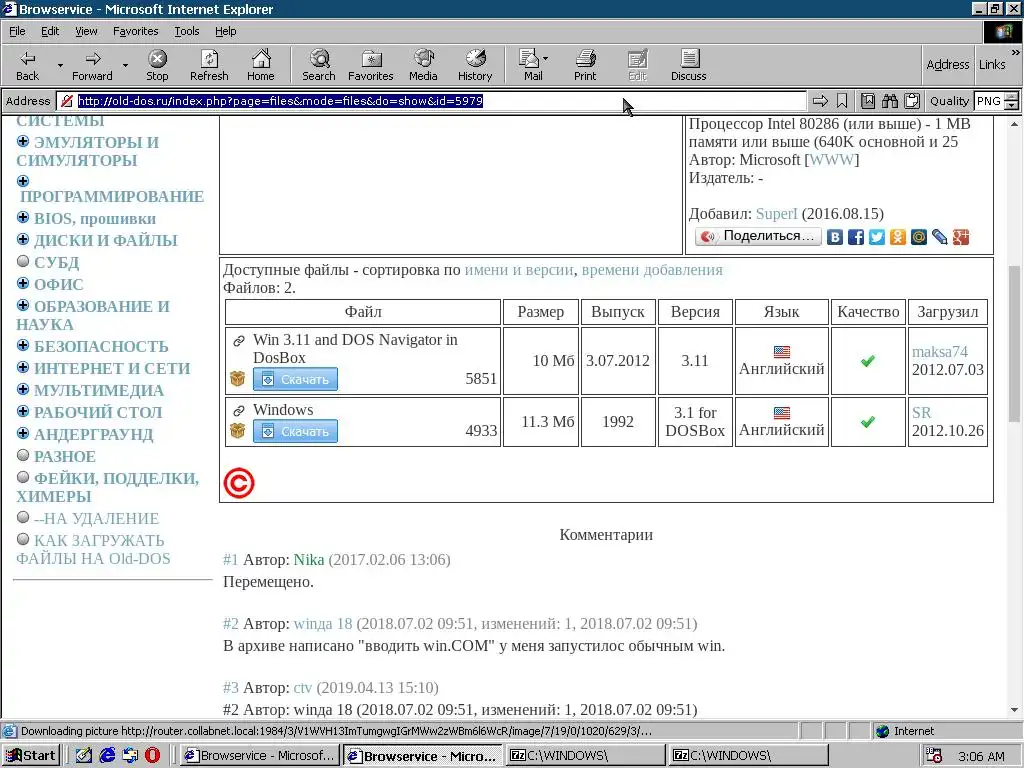Share via the Google Plus icon
Image resolution: width=1024 pixels, height=768 pixels.
coord(961,237)
